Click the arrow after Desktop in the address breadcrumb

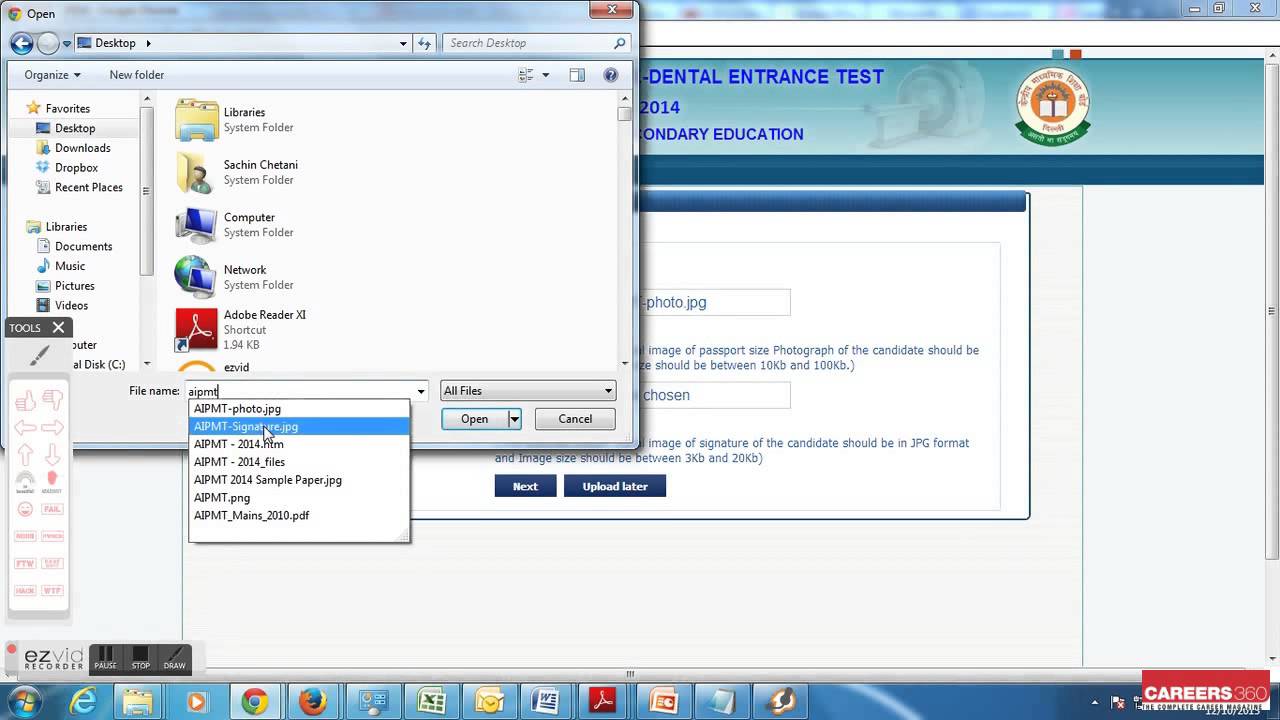(148, 43)
